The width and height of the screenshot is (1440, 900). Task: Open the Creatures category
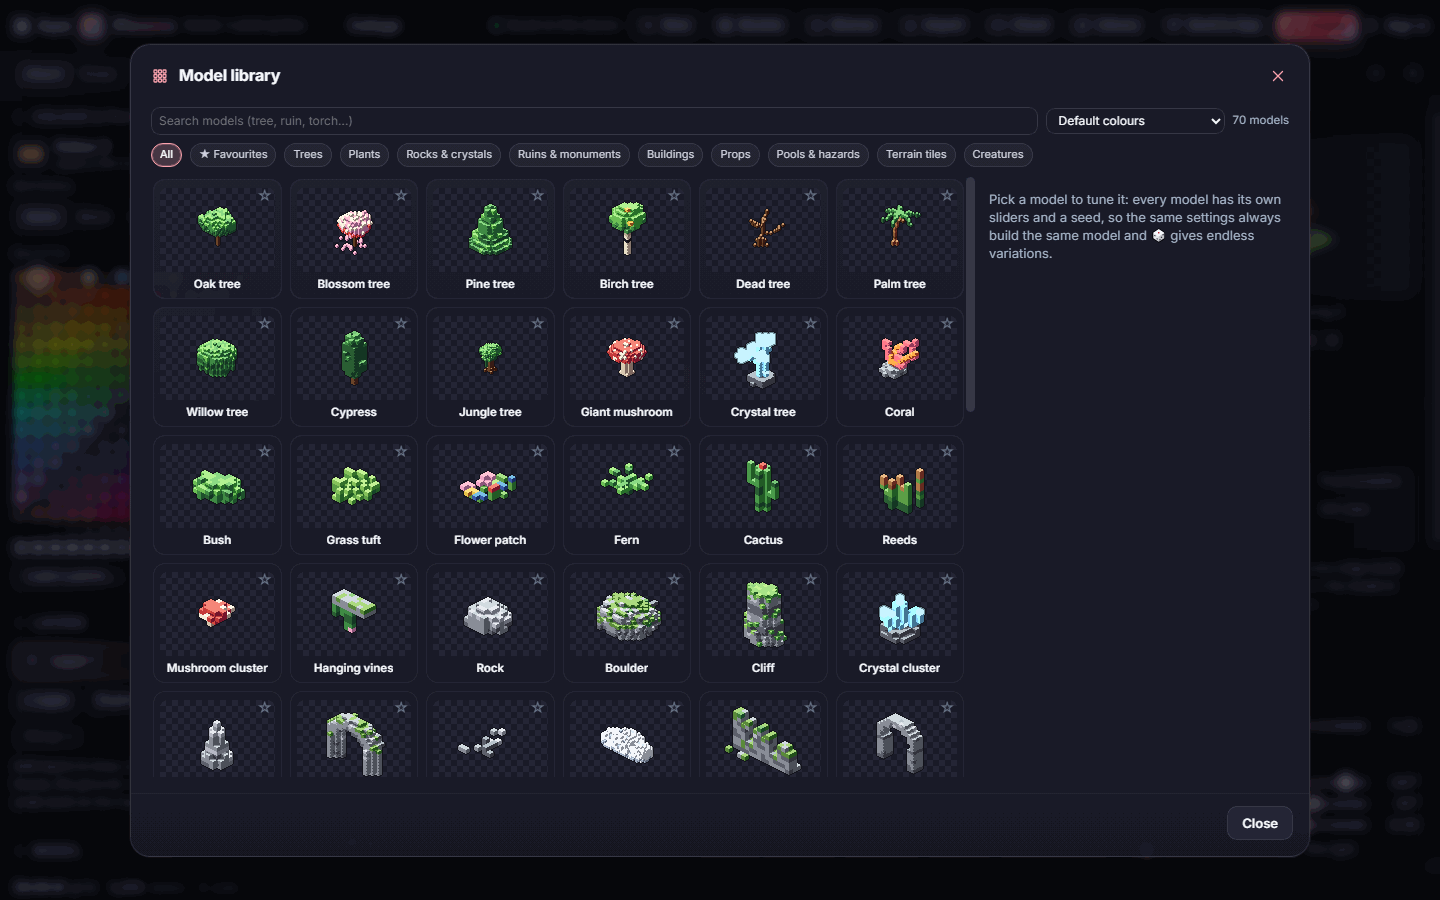point(998,155)
